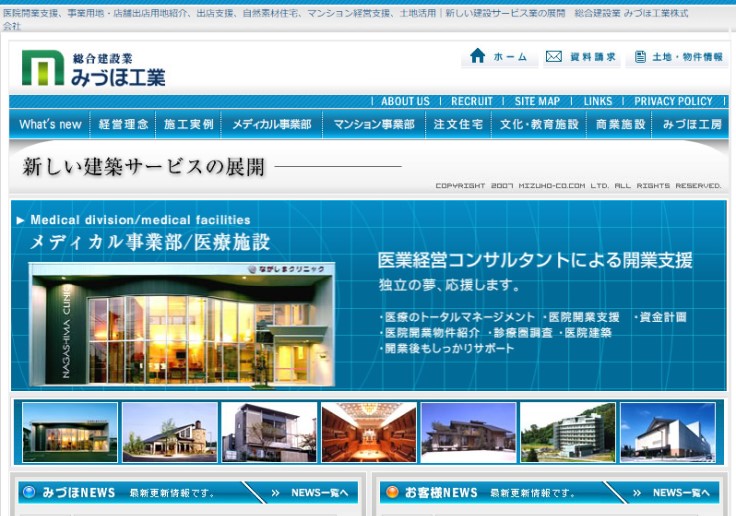Select the clinic at night thumbnail
Viewport: 736px width, 516px height.
(70, 432)
